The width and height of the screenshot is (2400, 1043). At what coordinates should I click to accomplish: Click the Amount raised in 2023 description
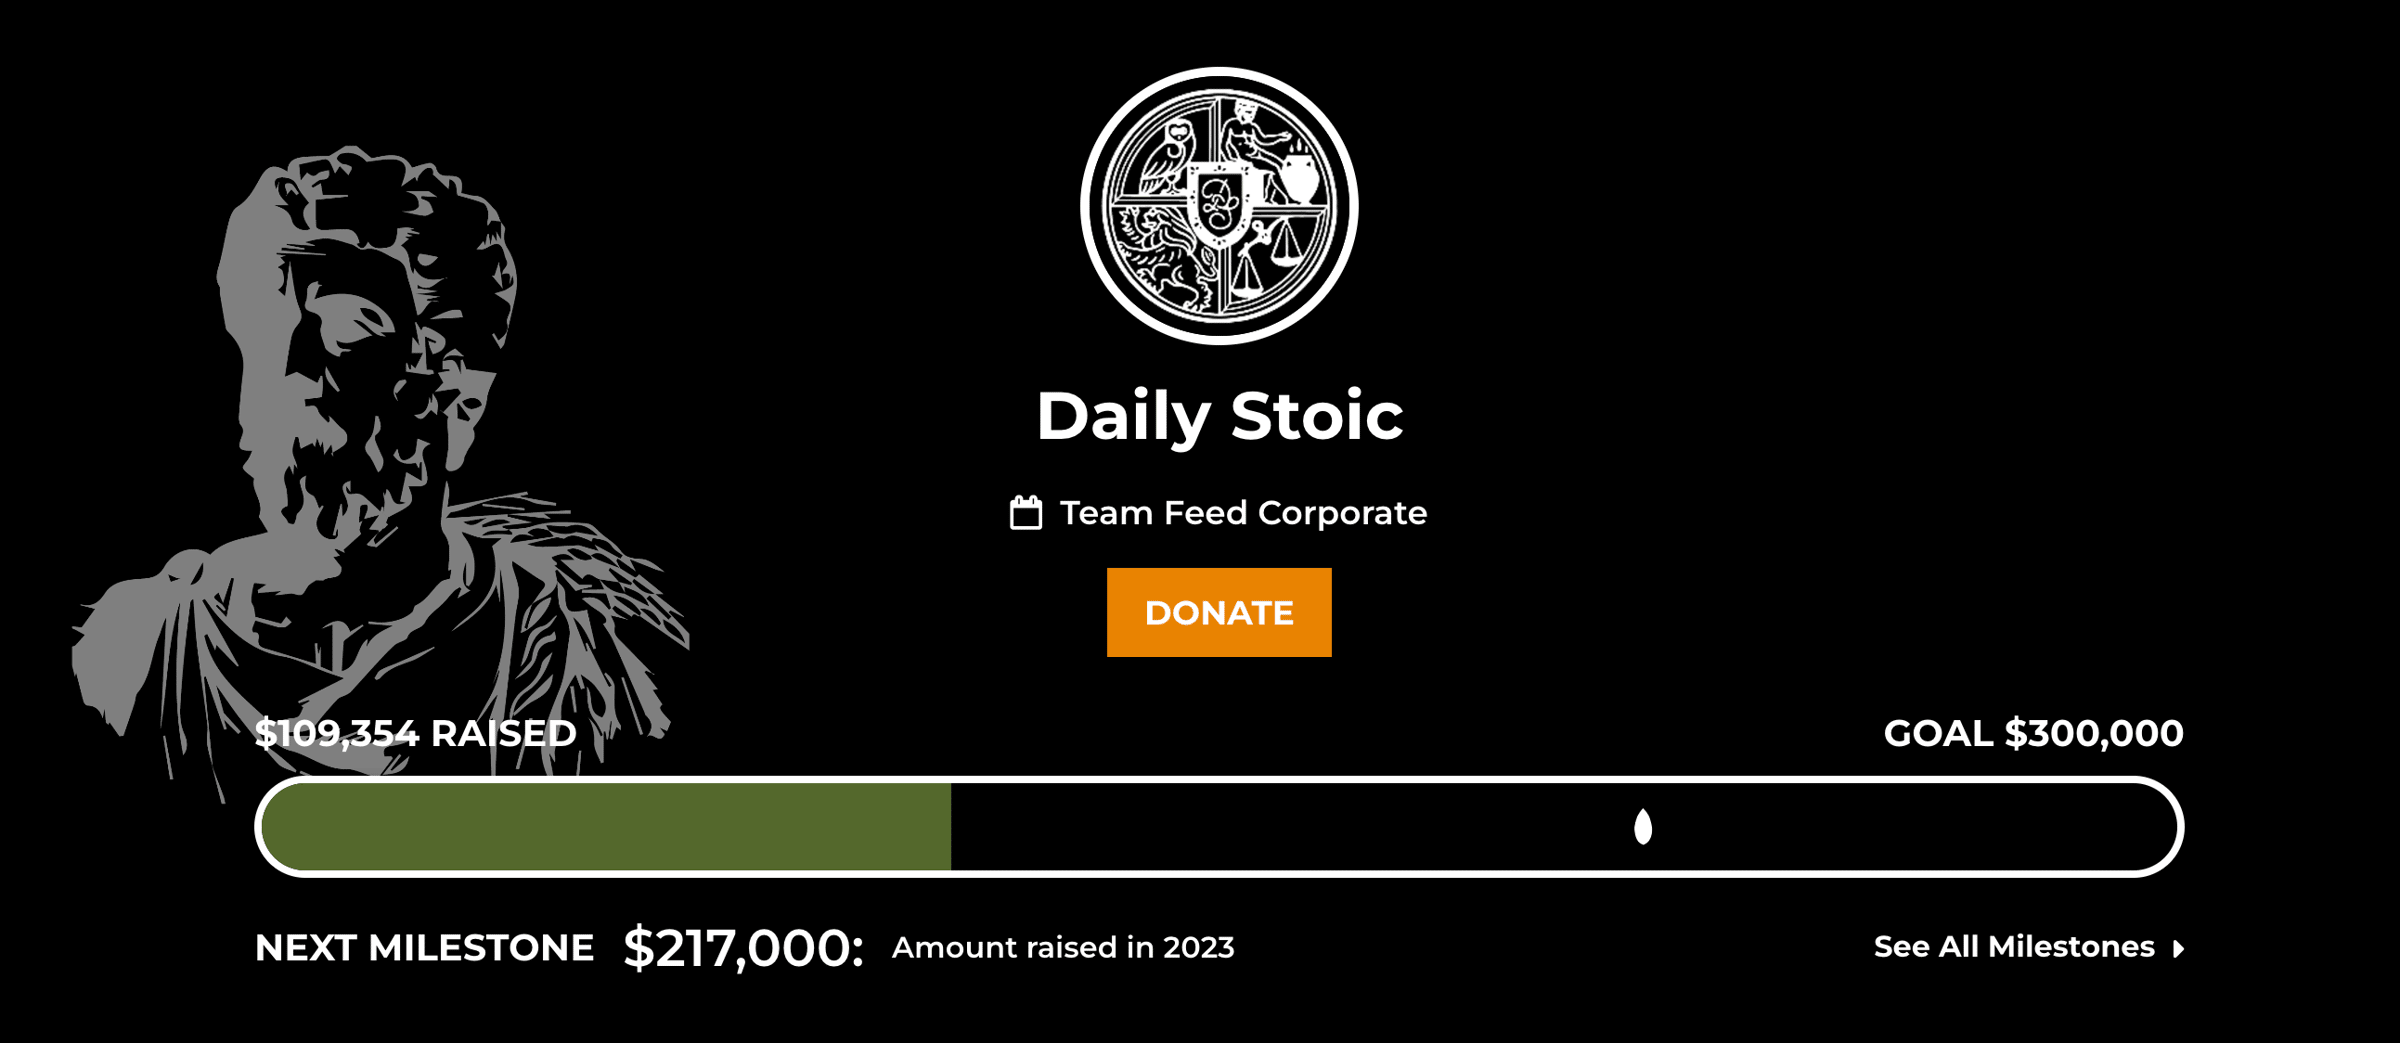tap(1063, 947)
